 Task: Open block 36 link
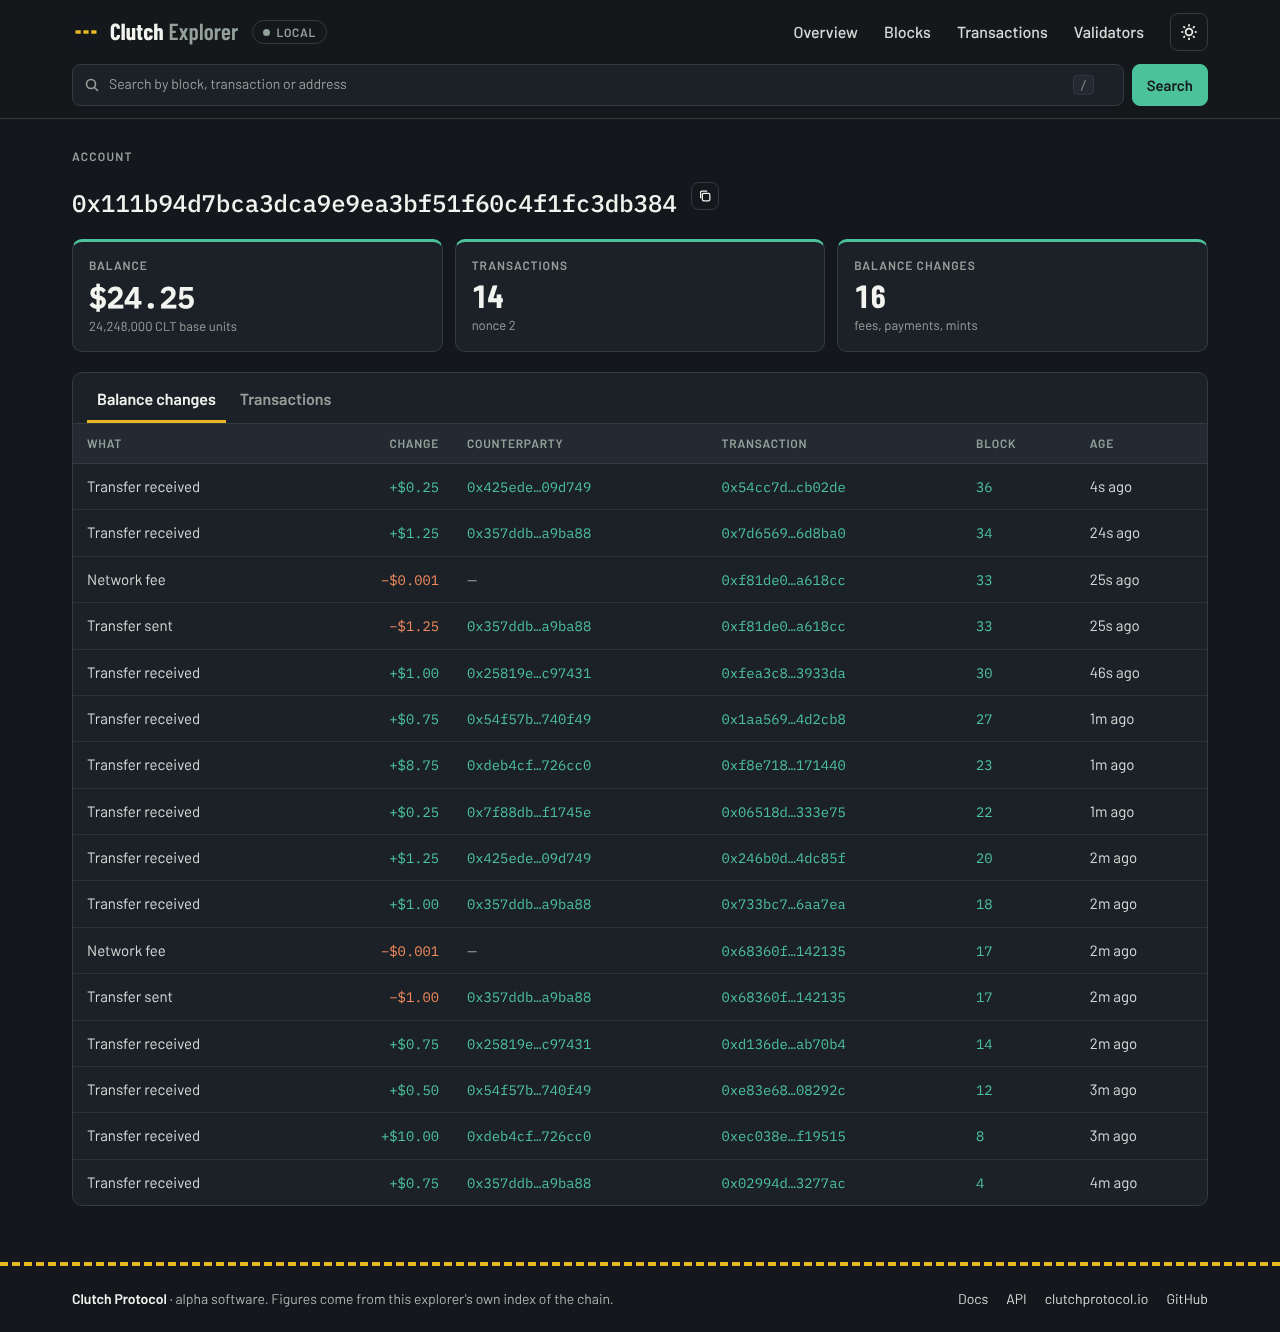pyautogui.click(x=984, y=487)
